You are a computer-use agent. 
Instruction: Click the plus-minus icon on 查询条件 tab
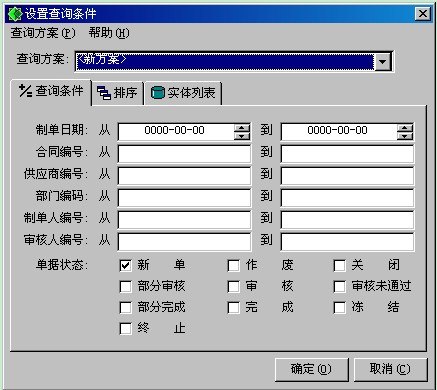tap(25, 91)
